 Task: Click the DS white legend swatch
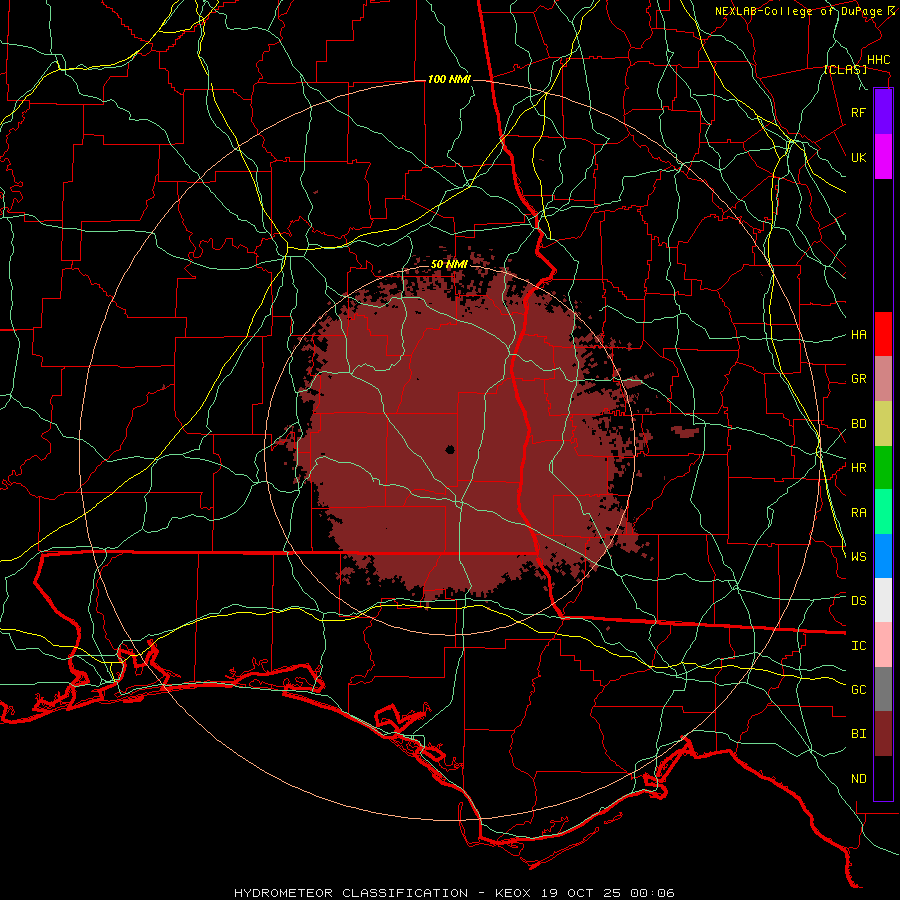(883, 600)
